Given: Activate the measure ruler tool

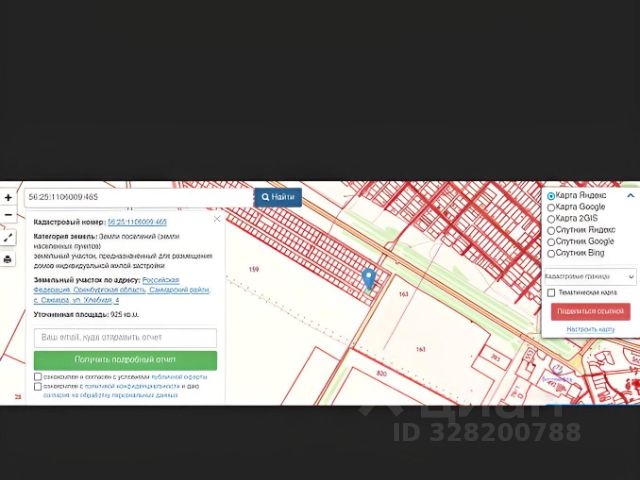Looking at the screenshot, I should [8, 238].
